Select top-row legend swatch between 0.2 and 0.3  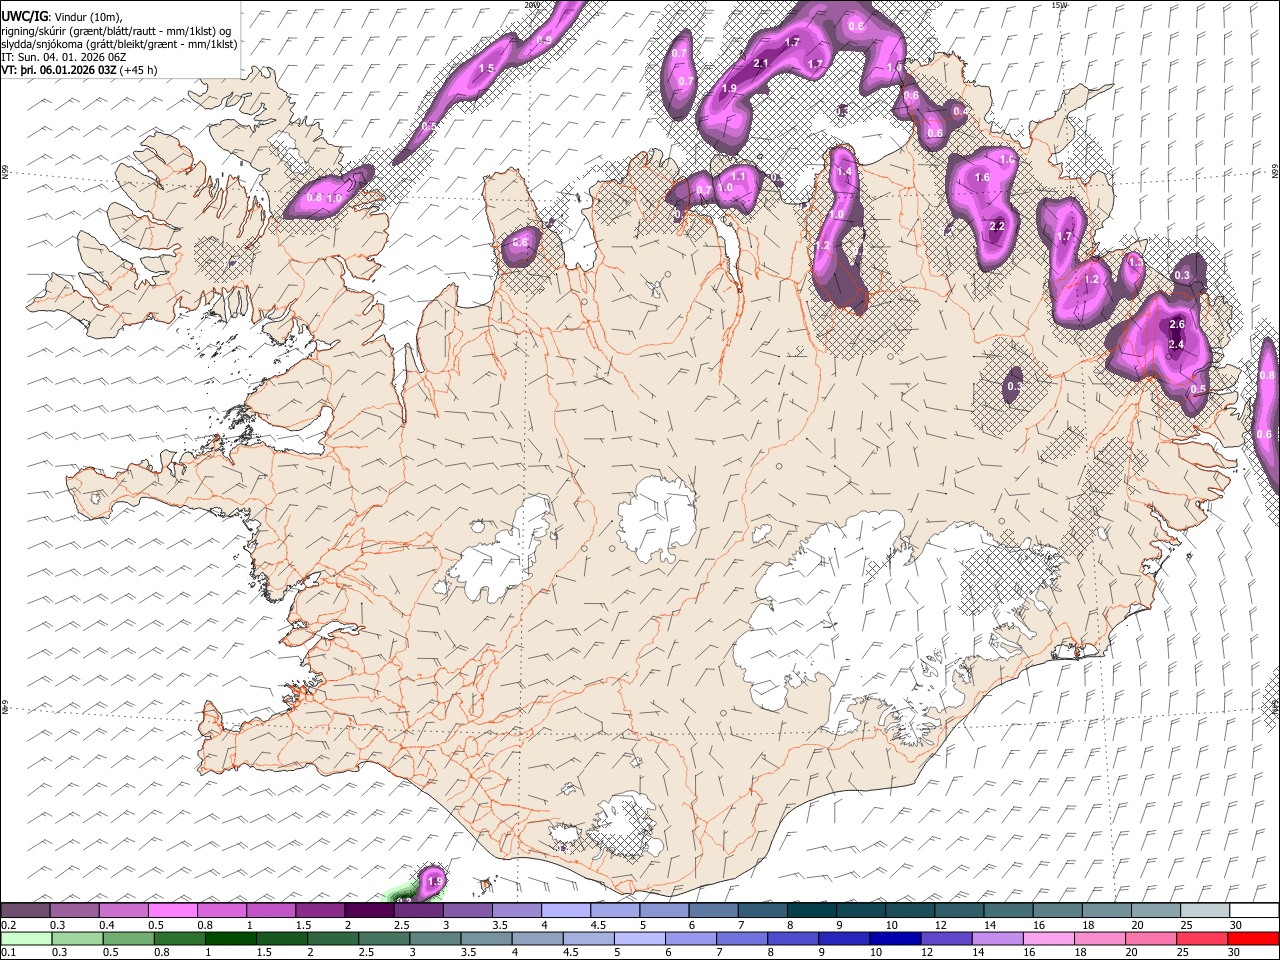coord(25,910)
